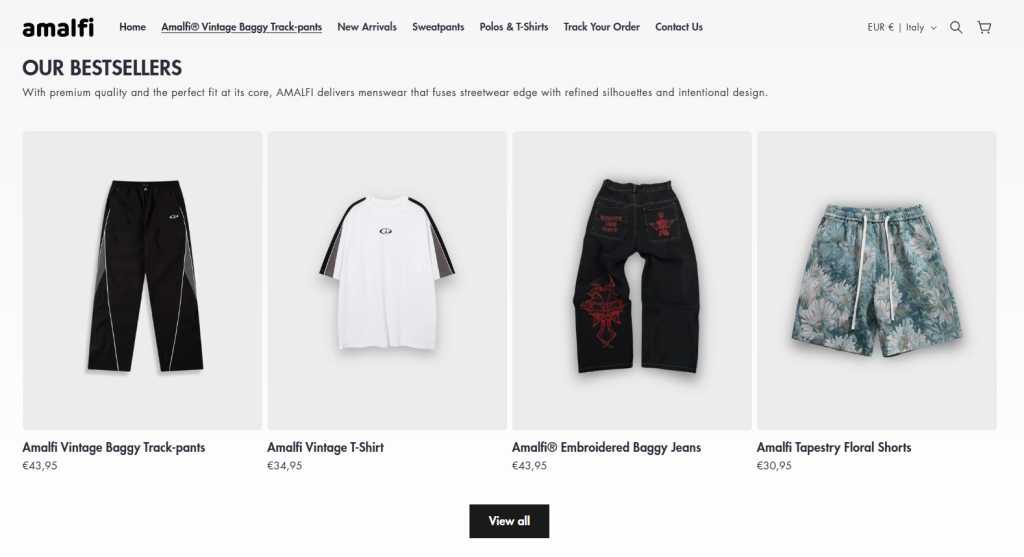Screen dimensions: 1024x557
Task: Click Amalfi® Embroidered Baggy Jeans title
Action: (607, 447)
